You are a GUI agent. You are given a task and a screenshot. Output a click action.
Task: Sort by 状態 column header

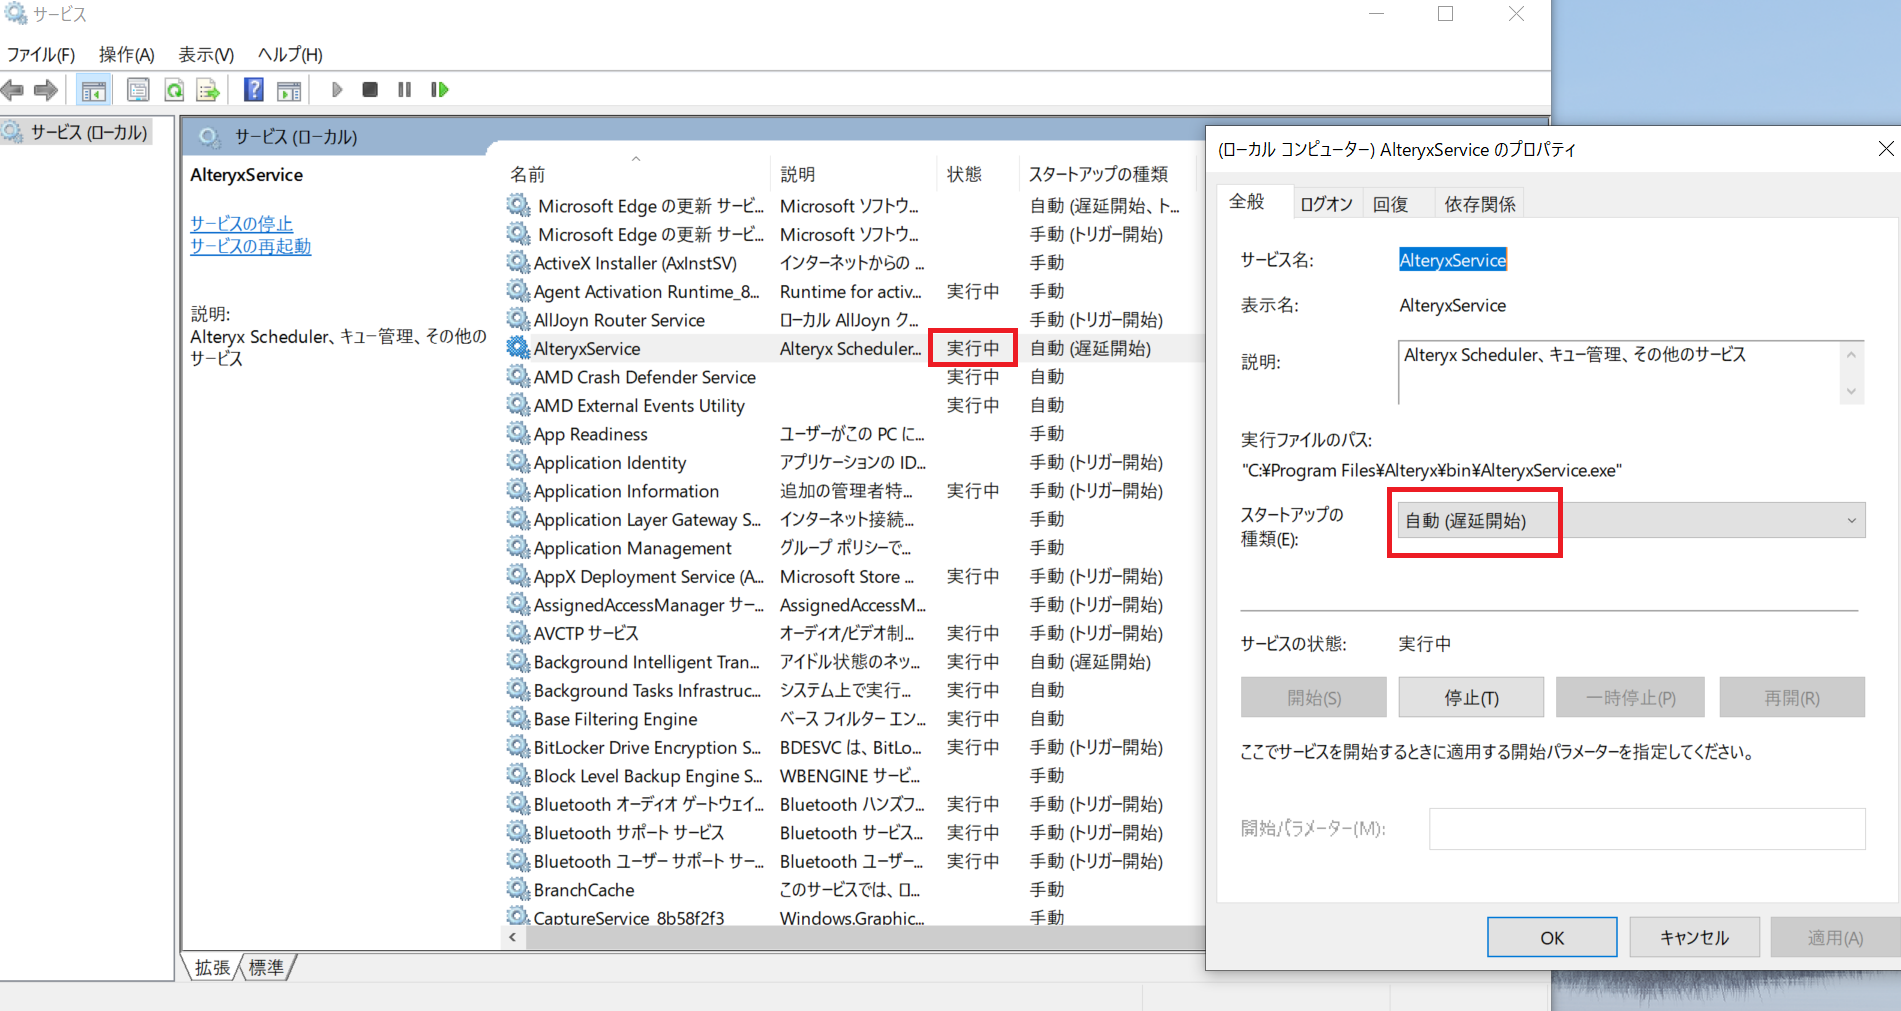click(977, 174)
